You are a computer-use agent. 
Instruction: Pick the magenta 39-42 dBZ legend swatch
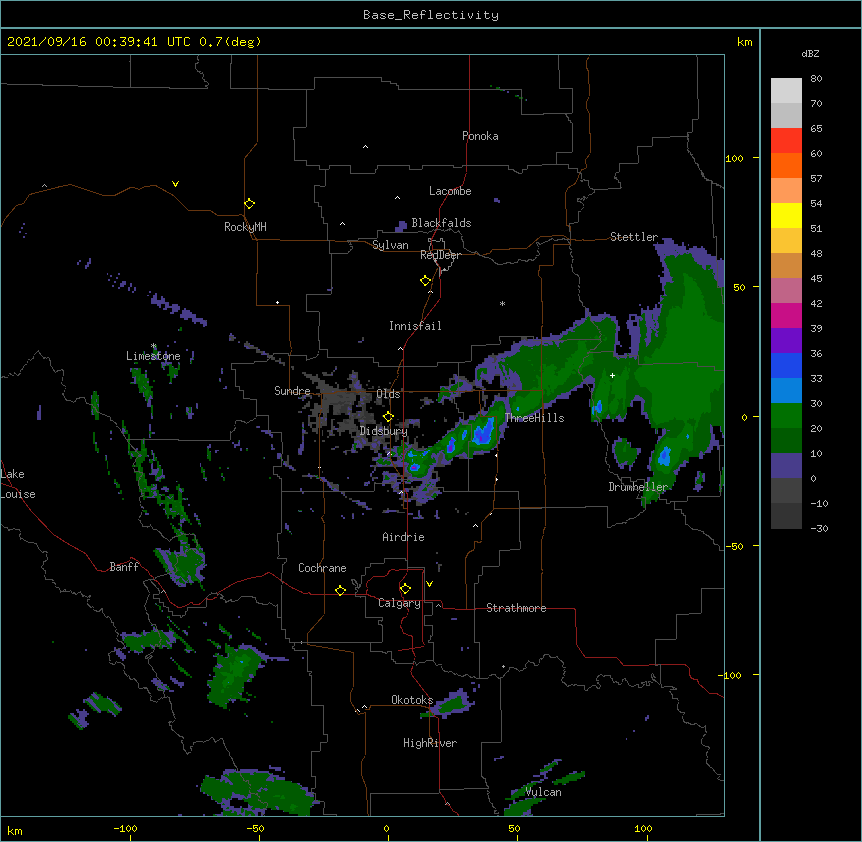pos(786,315)
